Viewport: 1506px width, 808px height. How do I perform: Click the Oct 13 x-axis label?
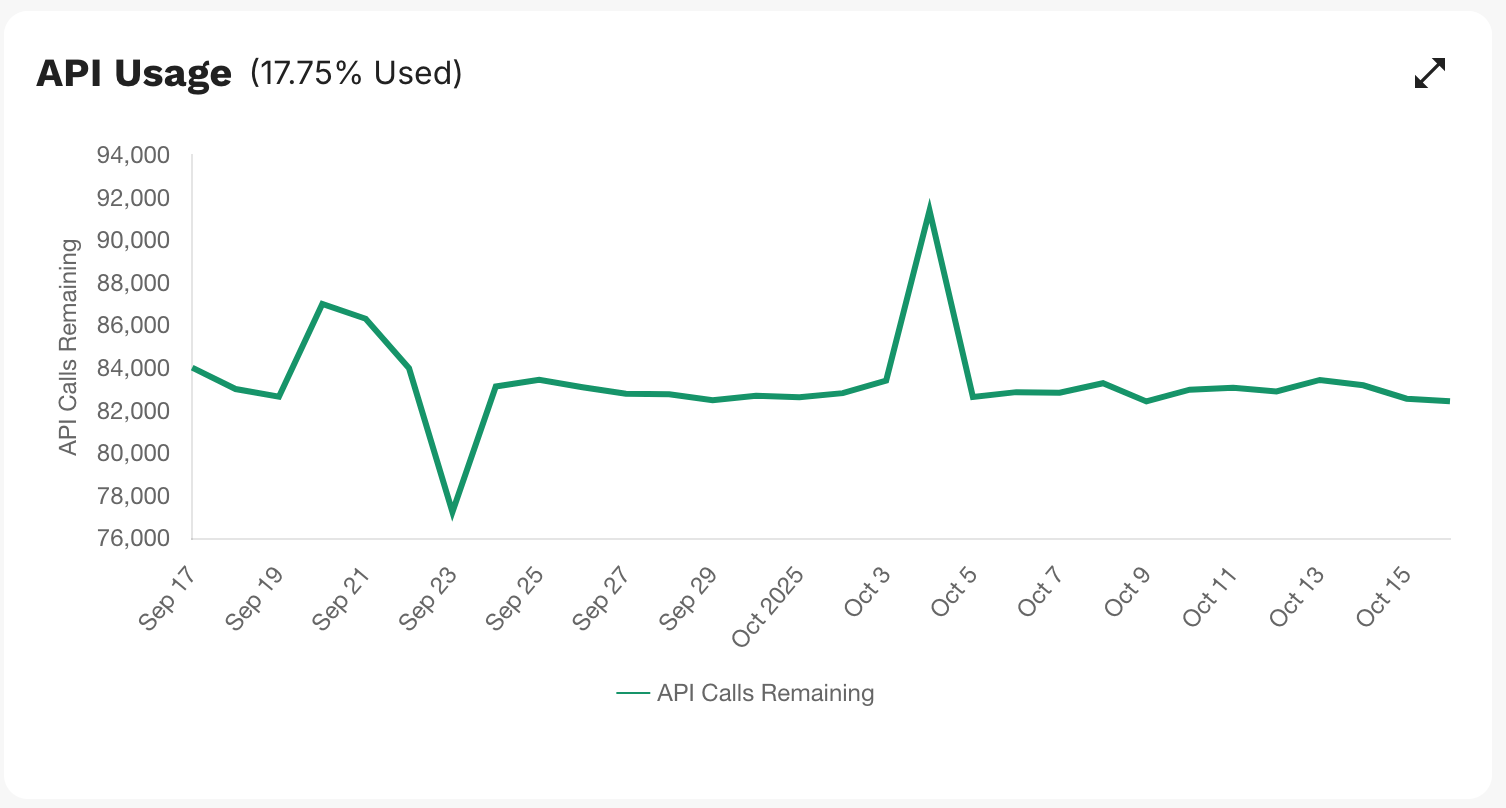click(x=1297, y=597)
